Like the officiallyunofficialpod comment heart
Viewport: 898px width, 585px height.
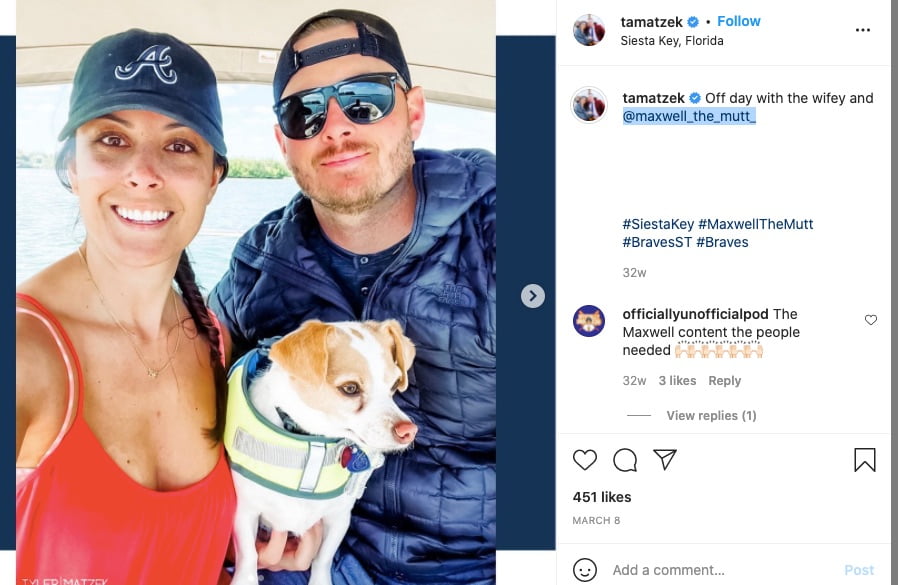[871, 320]
